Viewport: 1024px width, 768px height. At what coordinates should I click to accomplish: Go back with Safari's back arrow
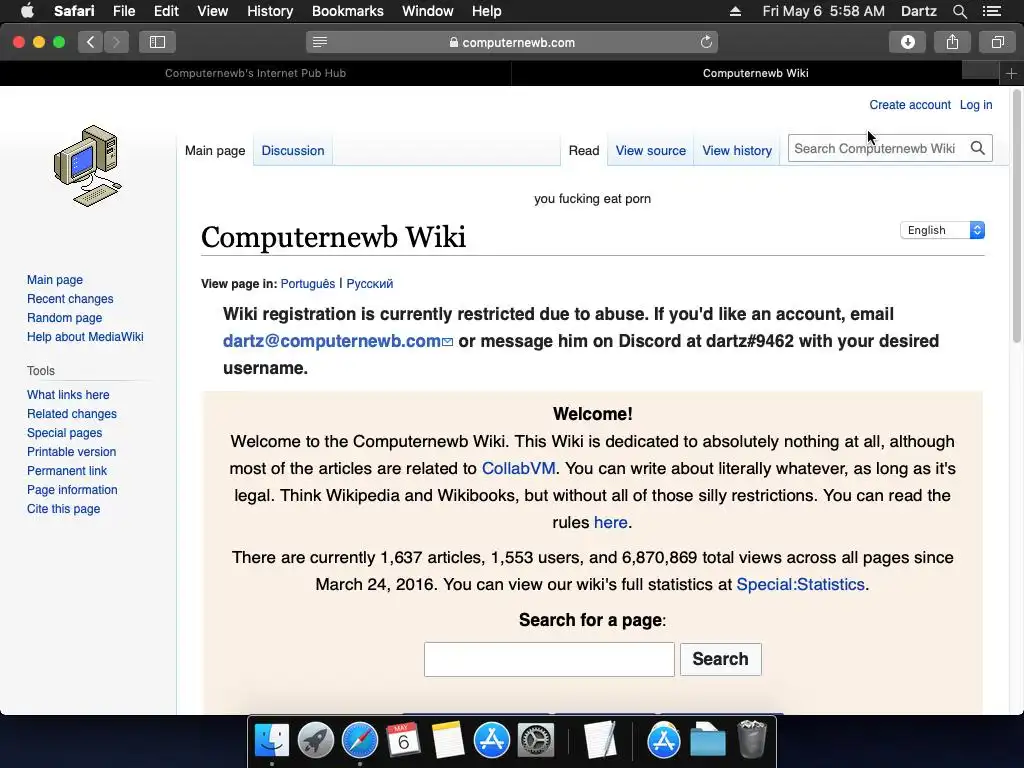91,42
